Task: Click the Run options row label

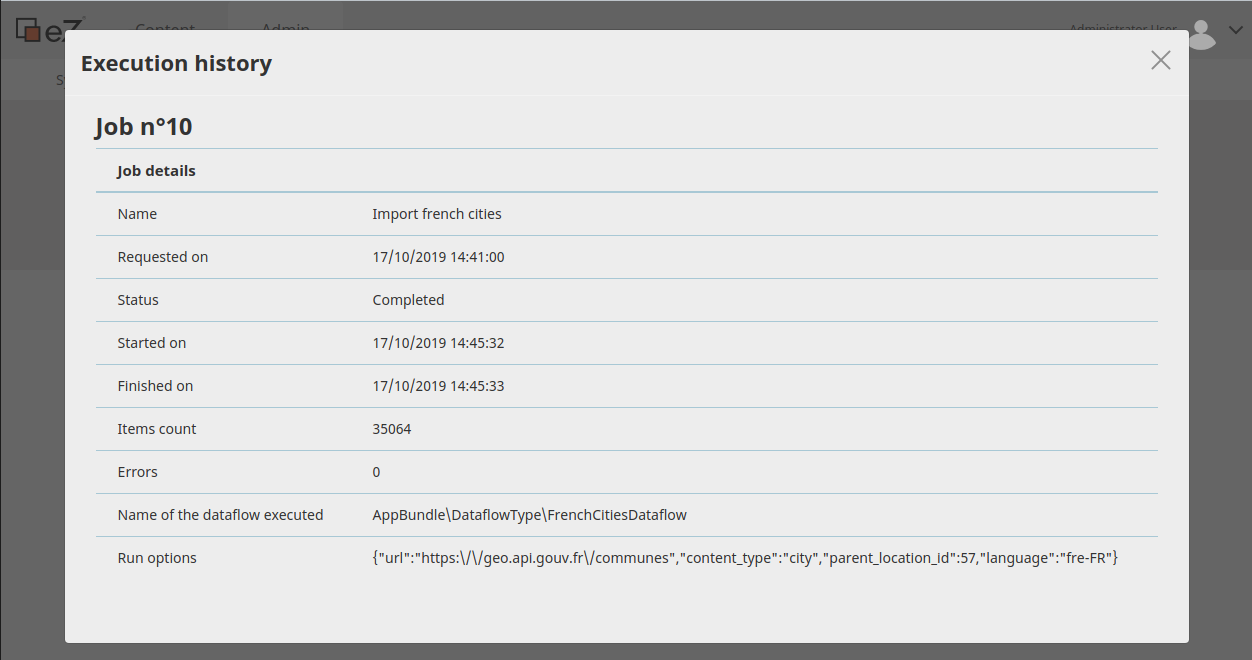Action: point(157,558)
